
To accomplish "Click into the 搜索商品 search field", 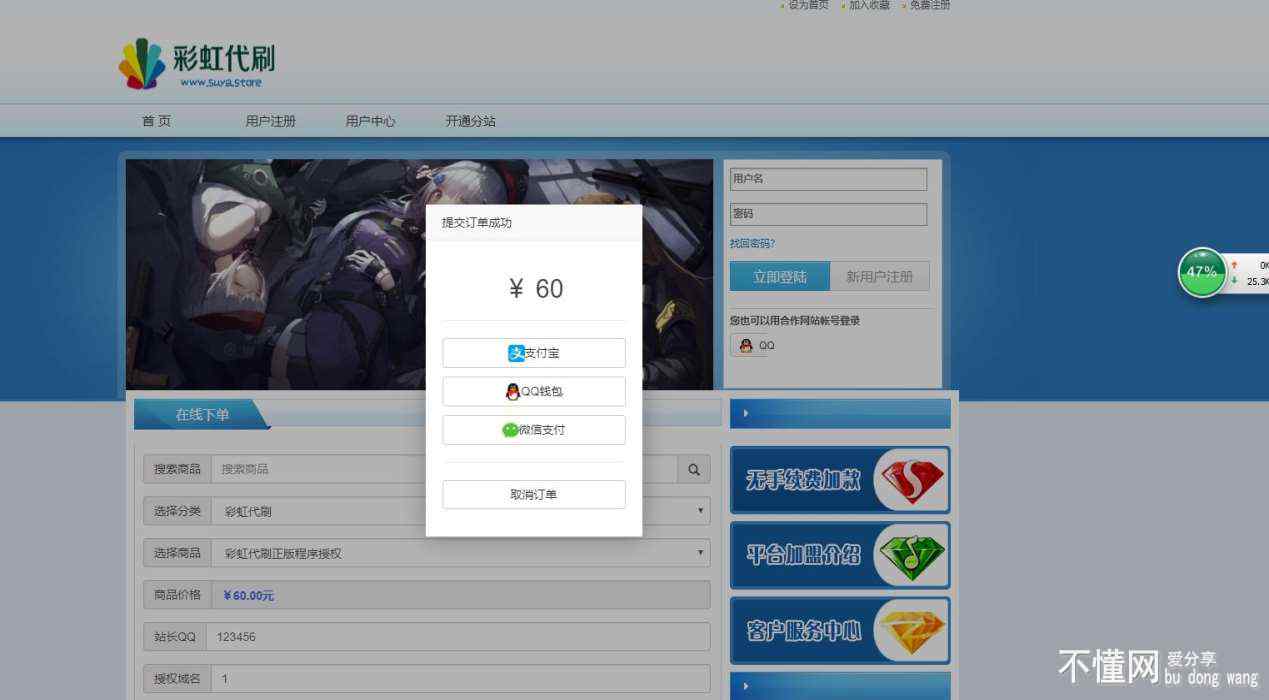I will click(x=445, y=469).
